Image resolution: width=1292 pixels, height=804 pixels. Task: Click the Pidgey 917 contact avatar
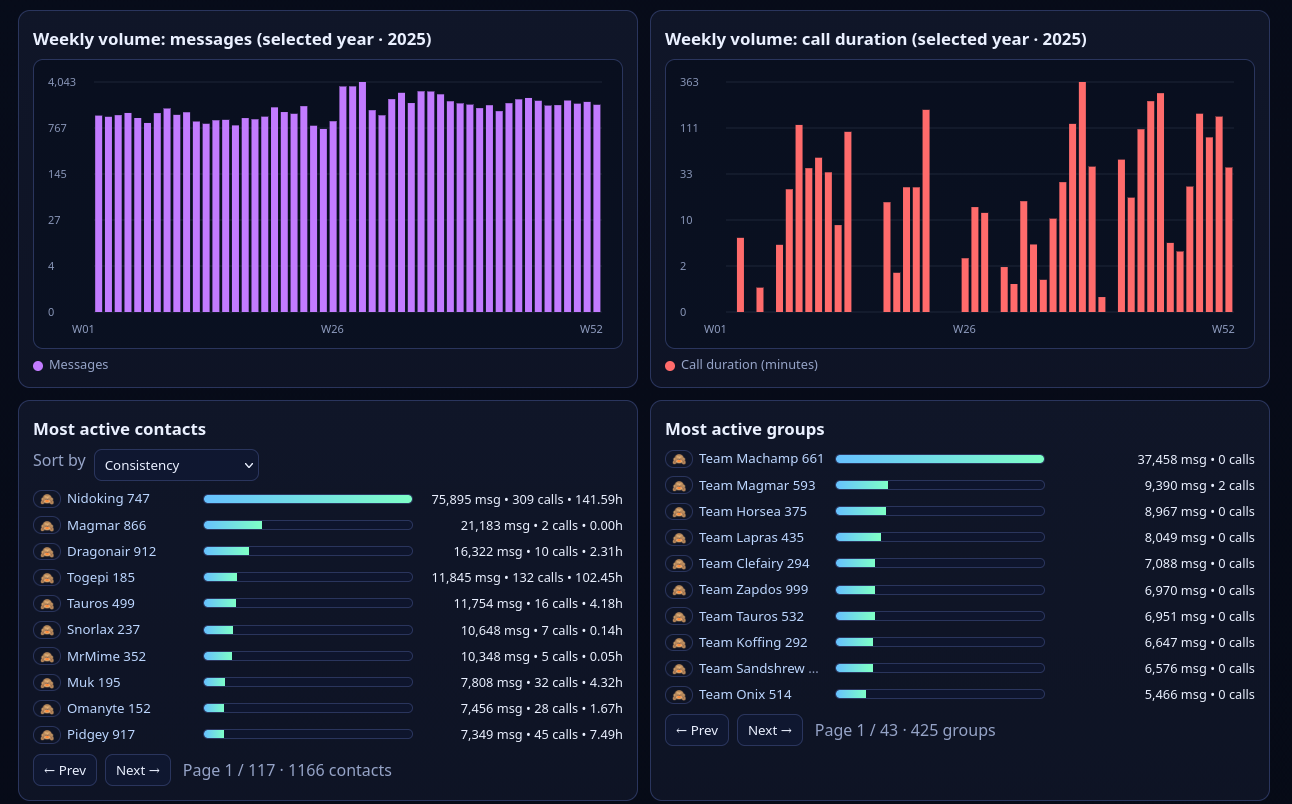(46, 734)
